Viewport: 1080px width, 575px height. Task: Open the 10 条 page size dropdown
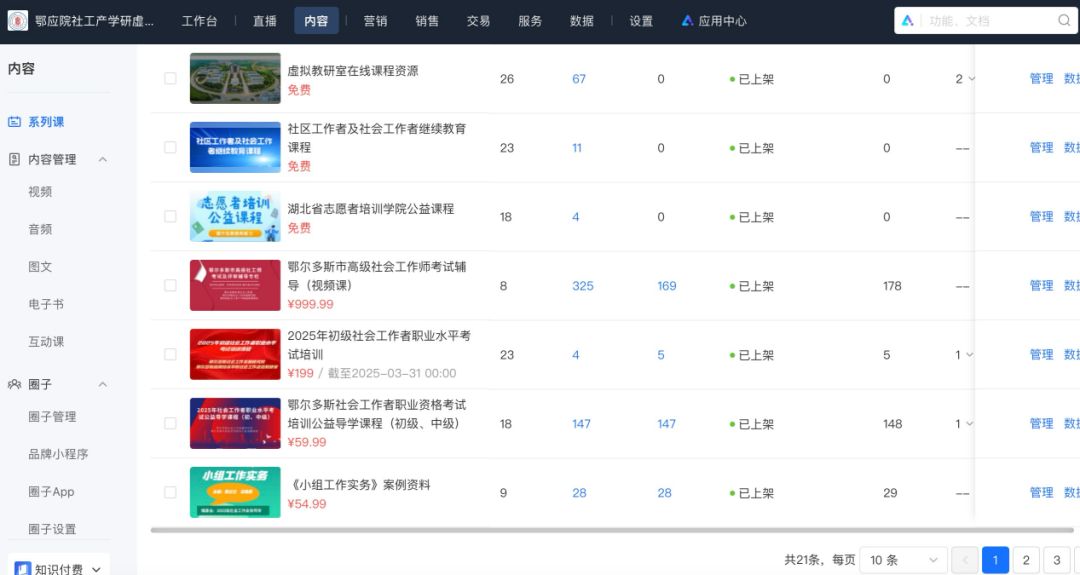click(x=903, y=560)
